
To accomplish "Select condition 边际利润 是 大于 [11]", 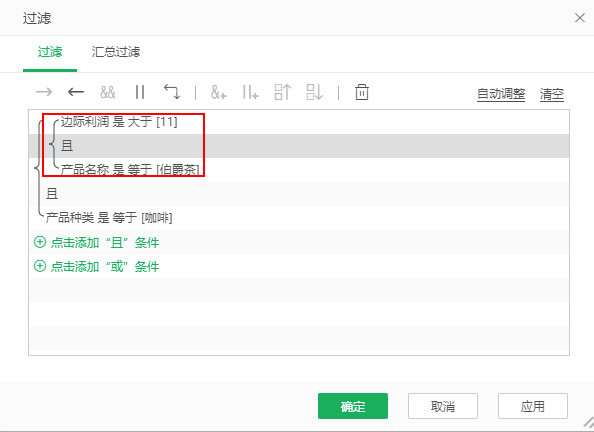I will pos(299,122).
